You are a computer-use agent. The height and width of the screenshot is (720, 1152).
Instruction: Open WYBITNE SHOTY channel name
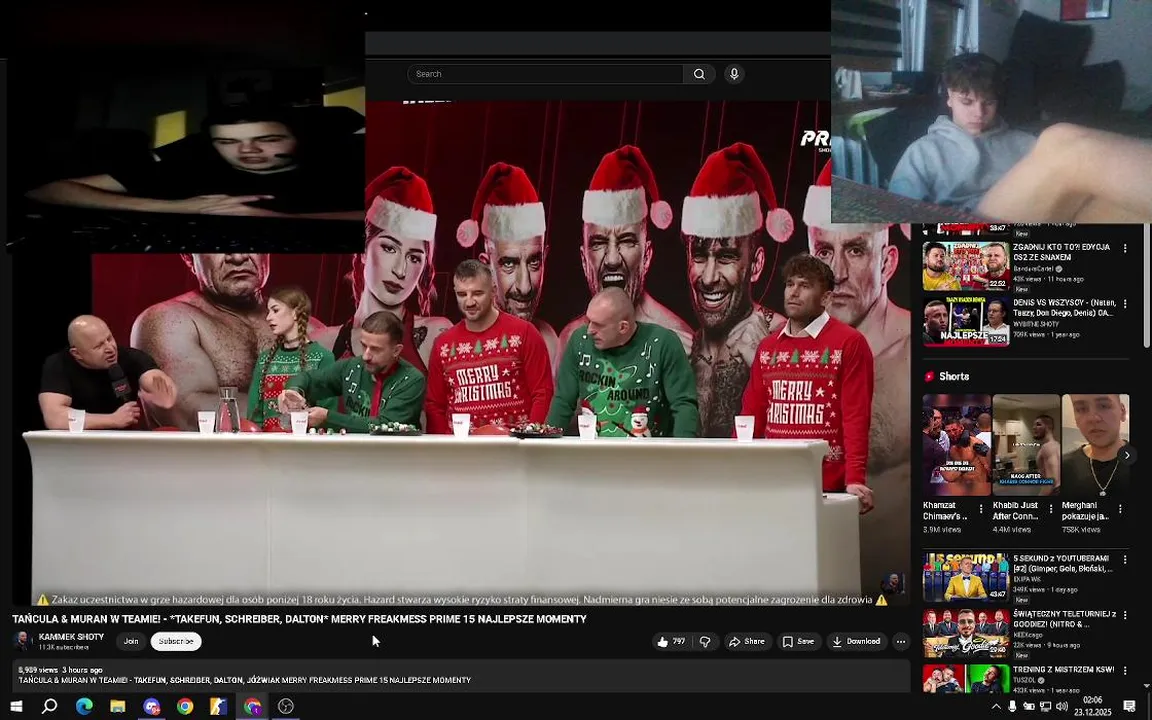coord(1036,324)
